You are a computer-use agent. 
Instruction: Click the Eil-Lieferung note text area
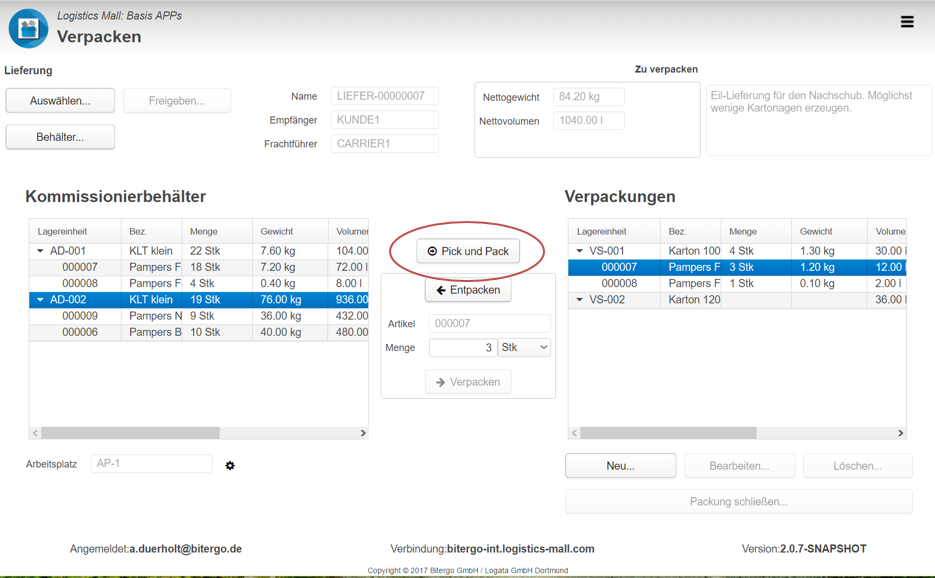(x=819, y=120)
